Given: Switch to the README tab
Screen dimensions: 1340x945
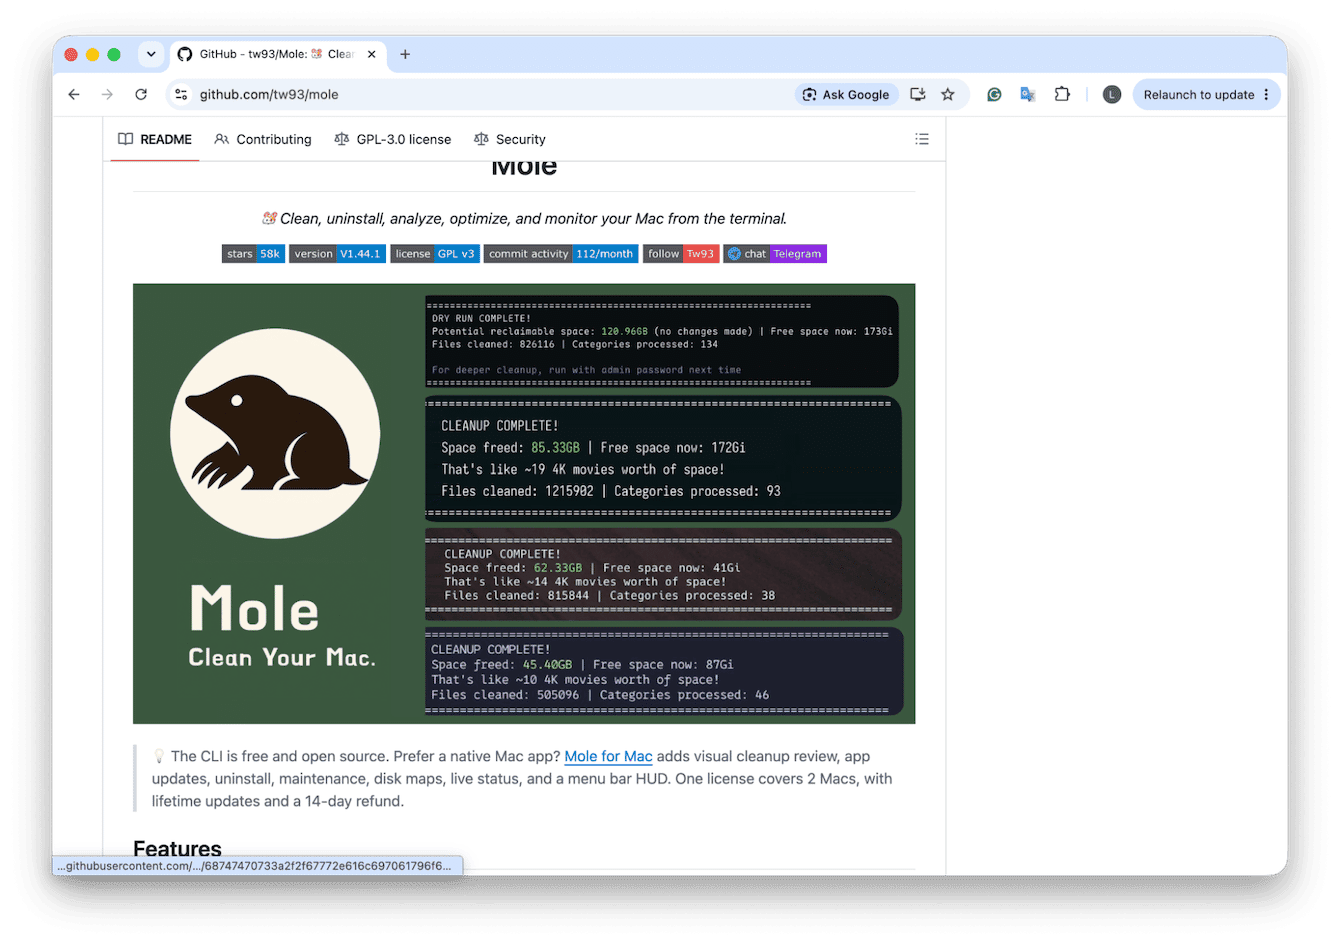Looking at the screenshot, I should click(x=155, y=139).
